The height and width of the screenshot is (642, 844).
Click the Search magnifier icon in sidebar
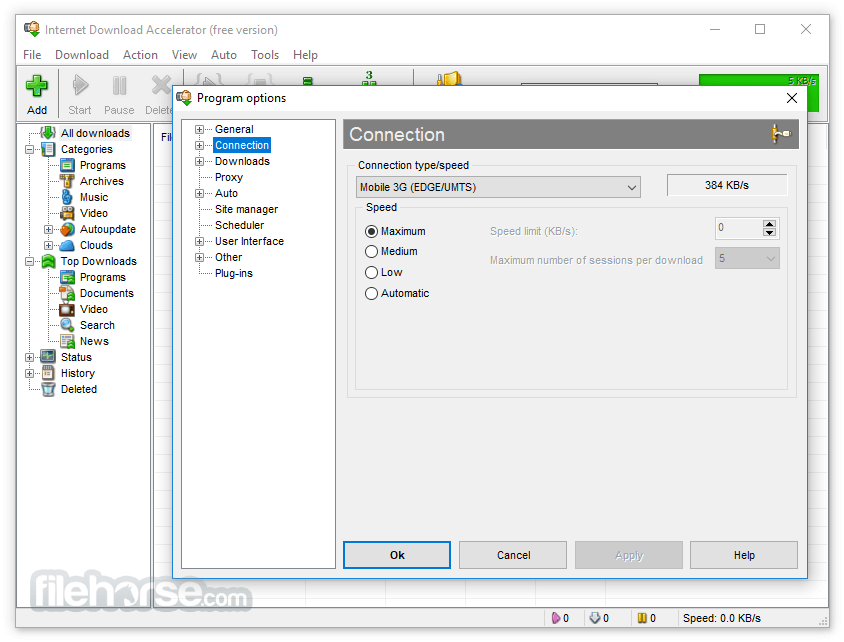tap(67, 325)
